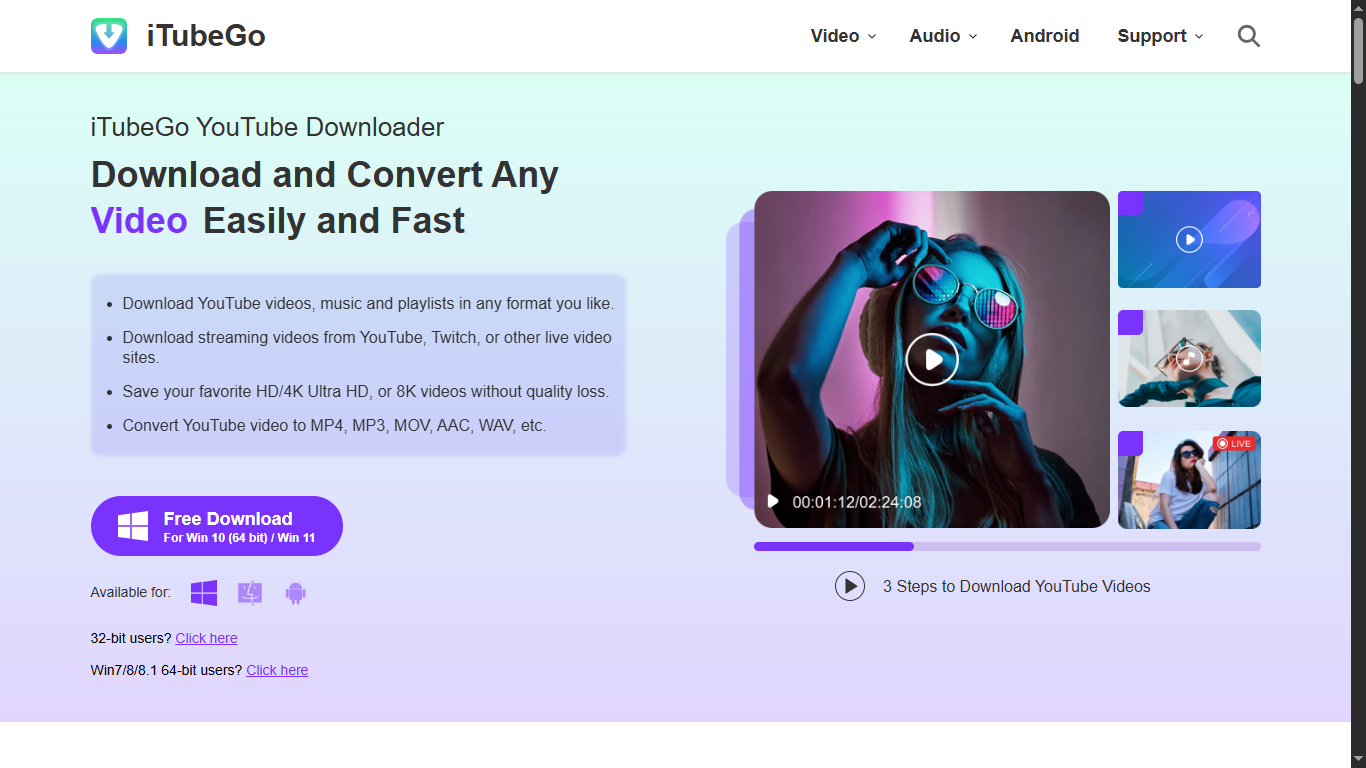The height and width of the screenshot is (768, 1366).
Task: Click 32-bit users Click here link
Action: (x=206, y=638)
